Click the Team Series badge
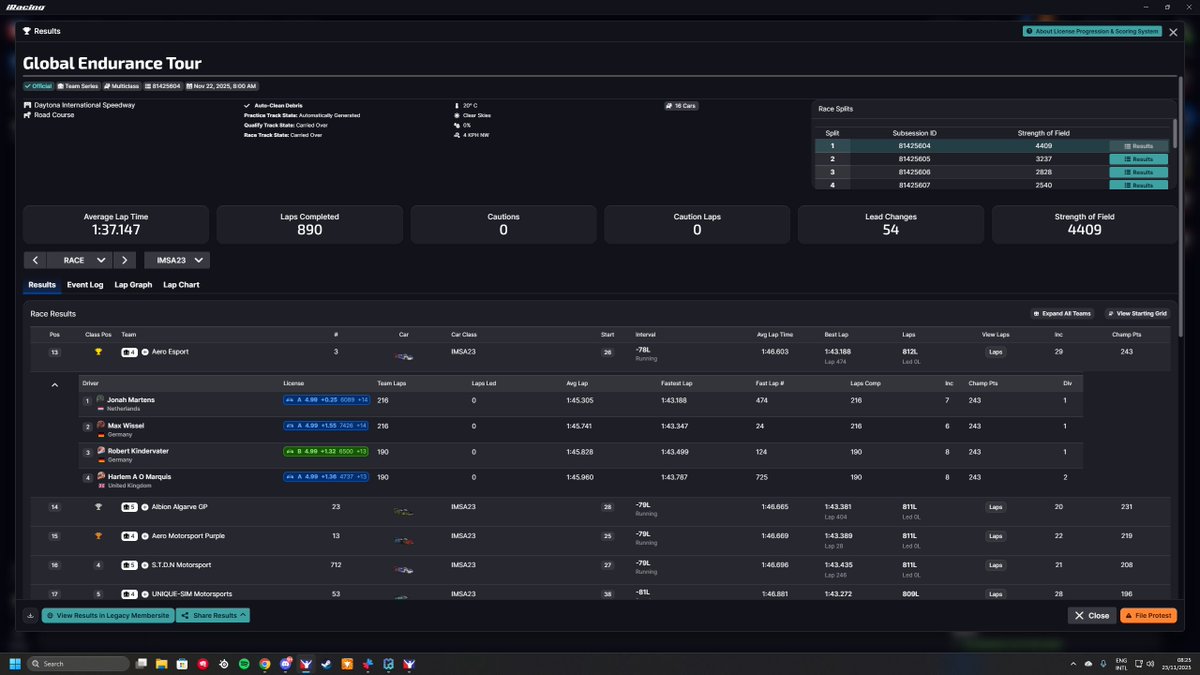Image resolution: width=1200 pixels, height=675 pixels. pos(78,86)
